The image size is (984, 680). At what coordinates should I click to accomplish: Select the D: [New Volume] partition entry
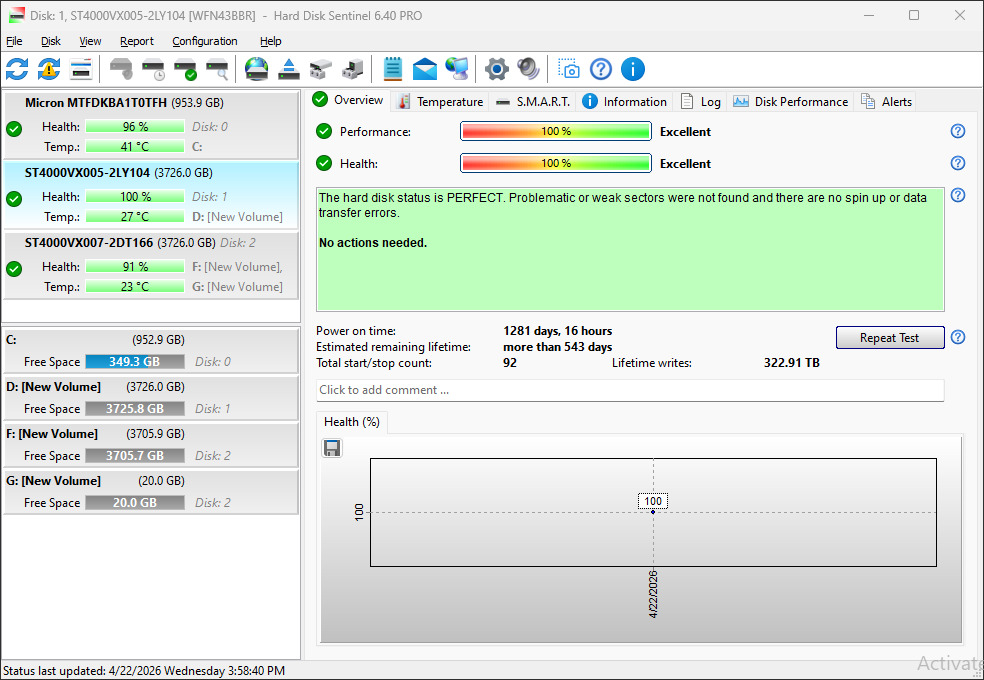151,398
